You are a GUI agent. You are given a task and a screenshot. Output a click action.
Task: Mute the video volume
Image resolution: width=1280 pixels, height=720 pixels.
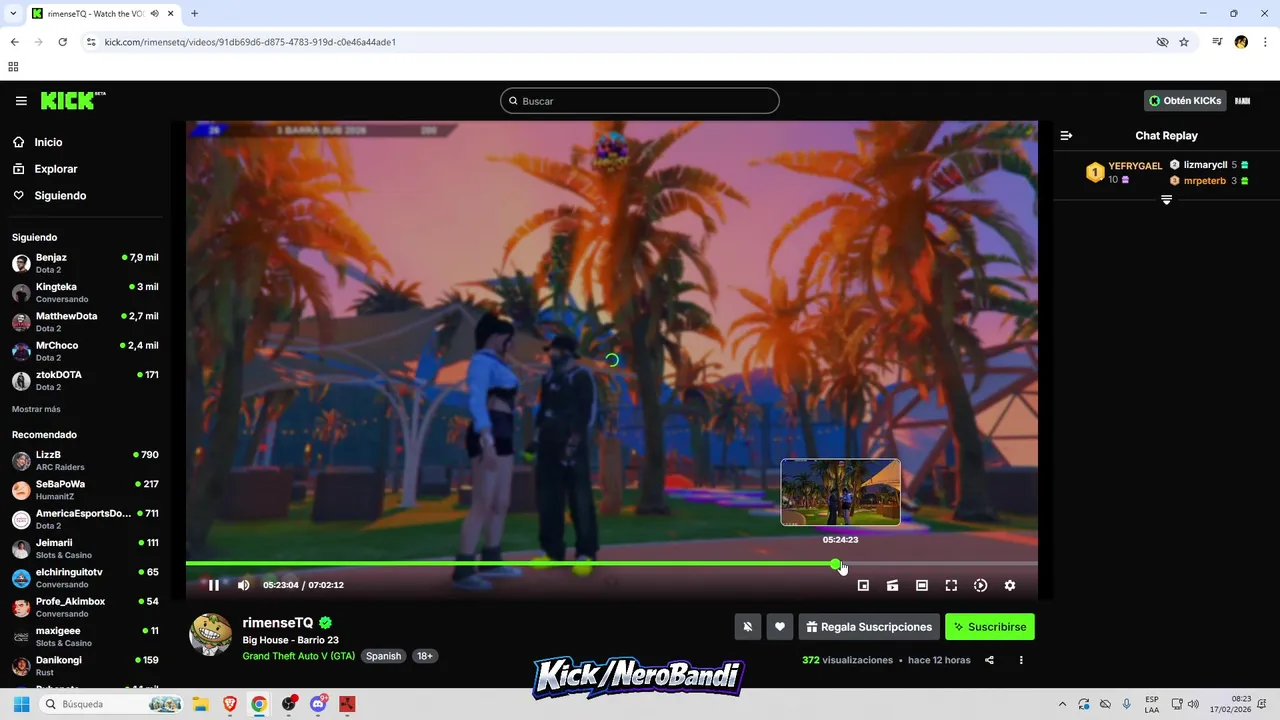click(243, 585)
